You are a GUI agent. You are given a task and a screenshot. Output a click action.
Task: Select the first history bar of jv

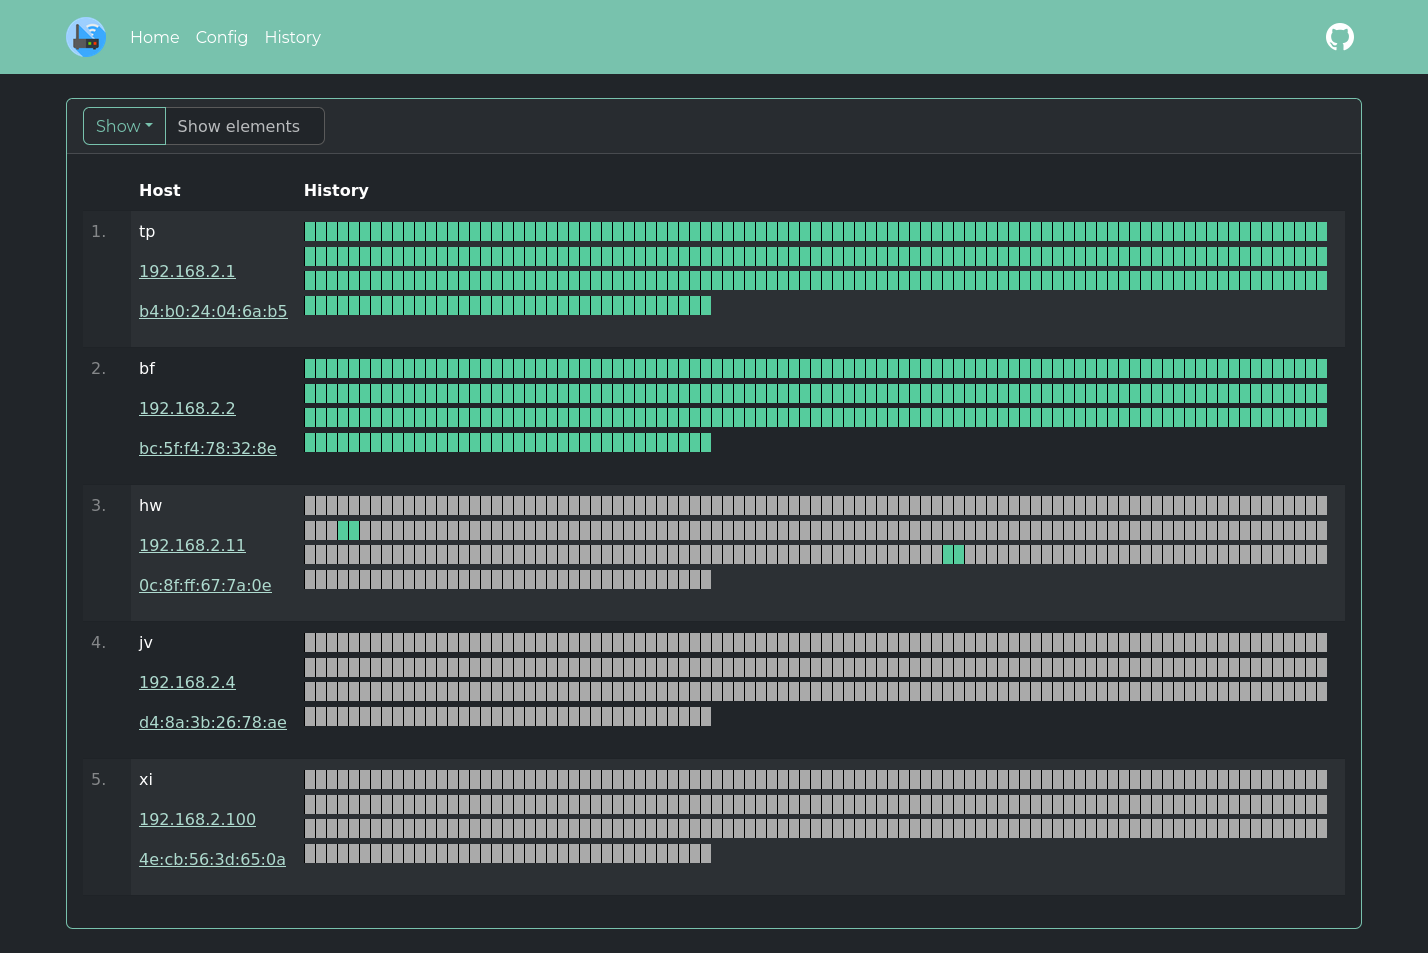coord(310,642)
